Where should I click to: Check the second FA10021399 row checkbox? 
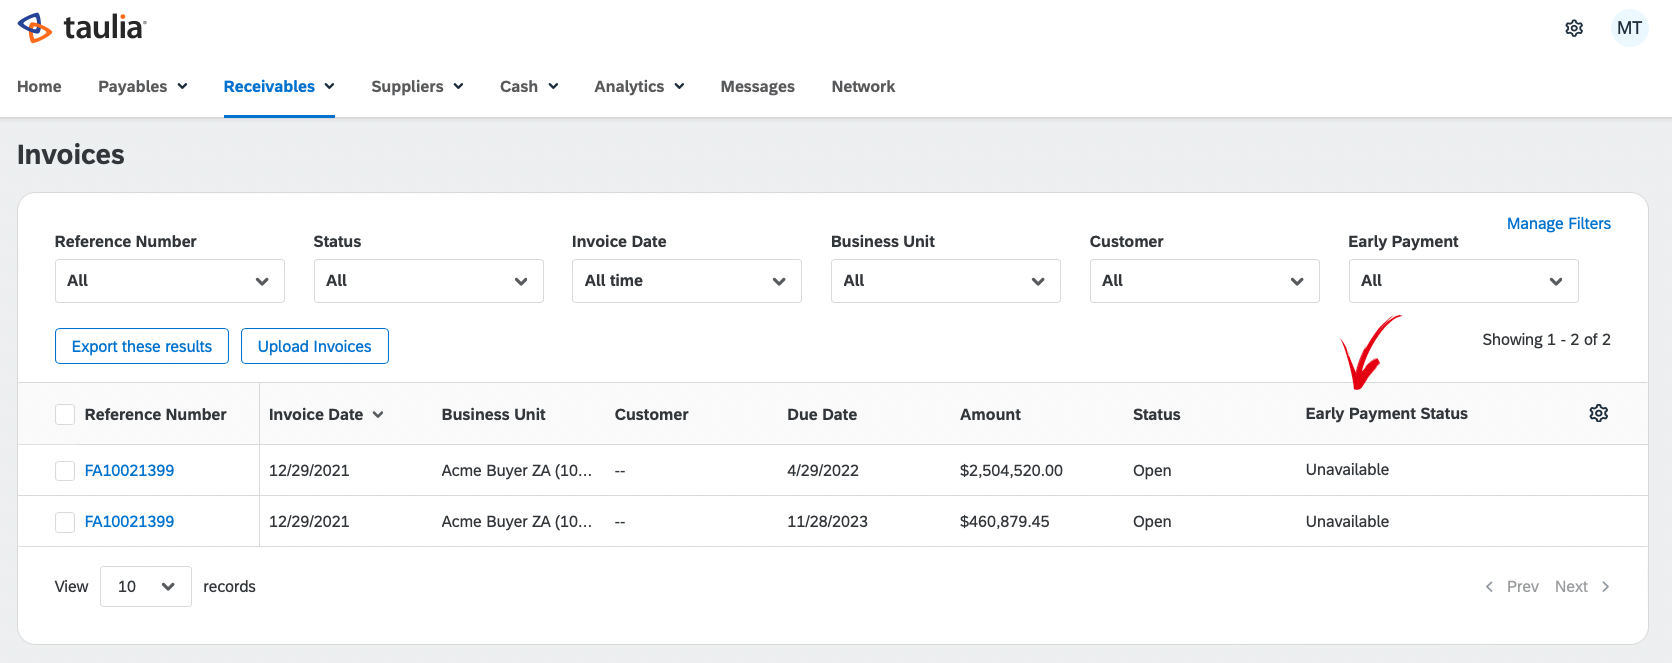[65, 522]
